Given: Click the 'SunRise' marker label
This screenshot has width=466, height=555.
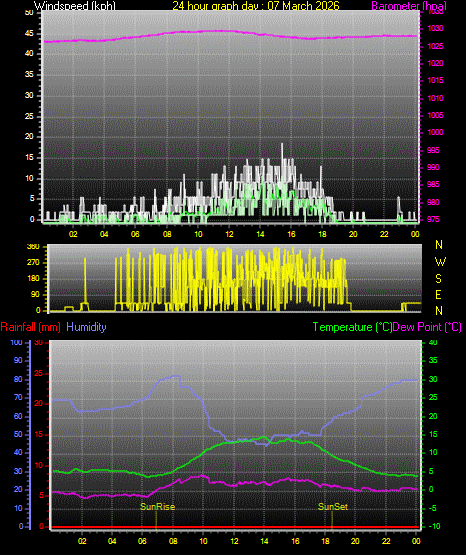Looking at the screenshot, I should coord(157,507).
